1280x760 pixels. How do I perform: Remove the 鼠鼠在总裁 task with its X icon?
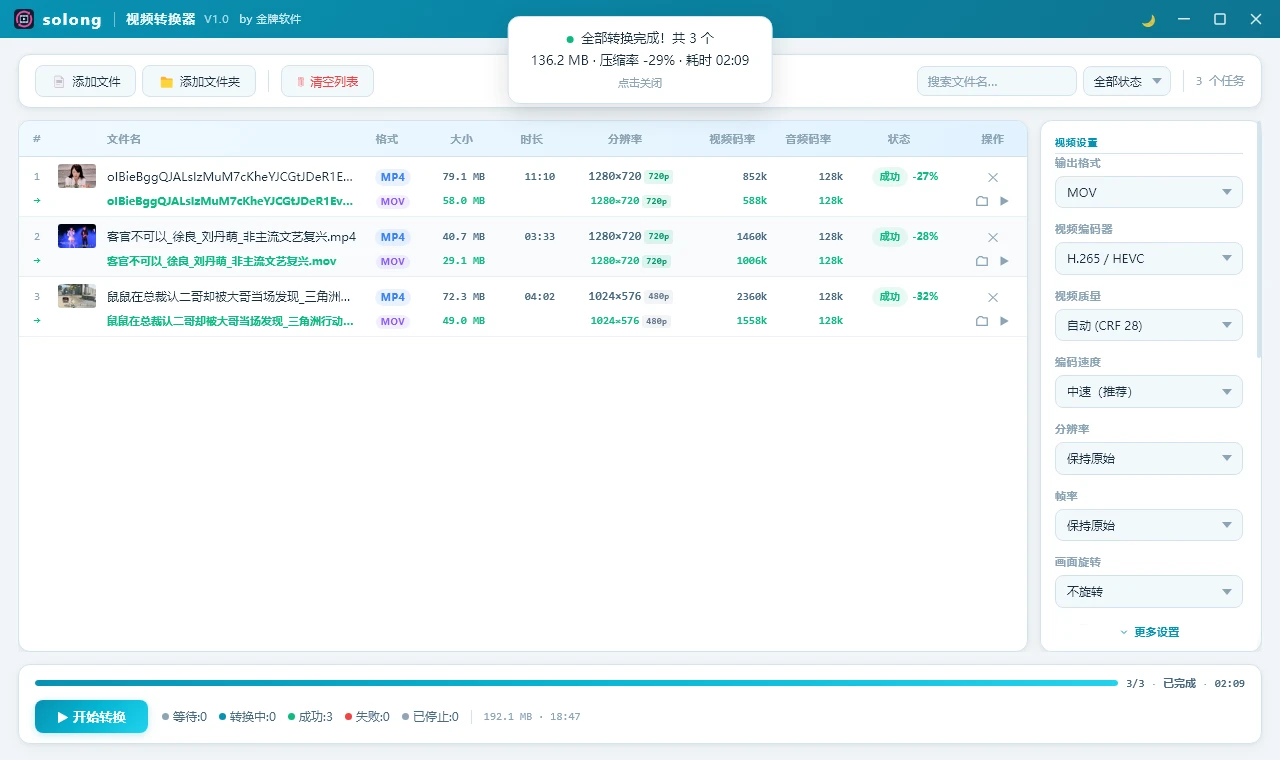coord(992,297)
